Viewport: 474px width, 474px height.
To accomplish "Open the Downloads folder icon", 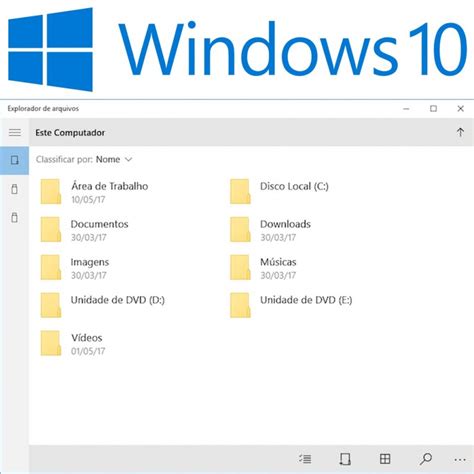I will pyautogui.click(x=240, y=229).
